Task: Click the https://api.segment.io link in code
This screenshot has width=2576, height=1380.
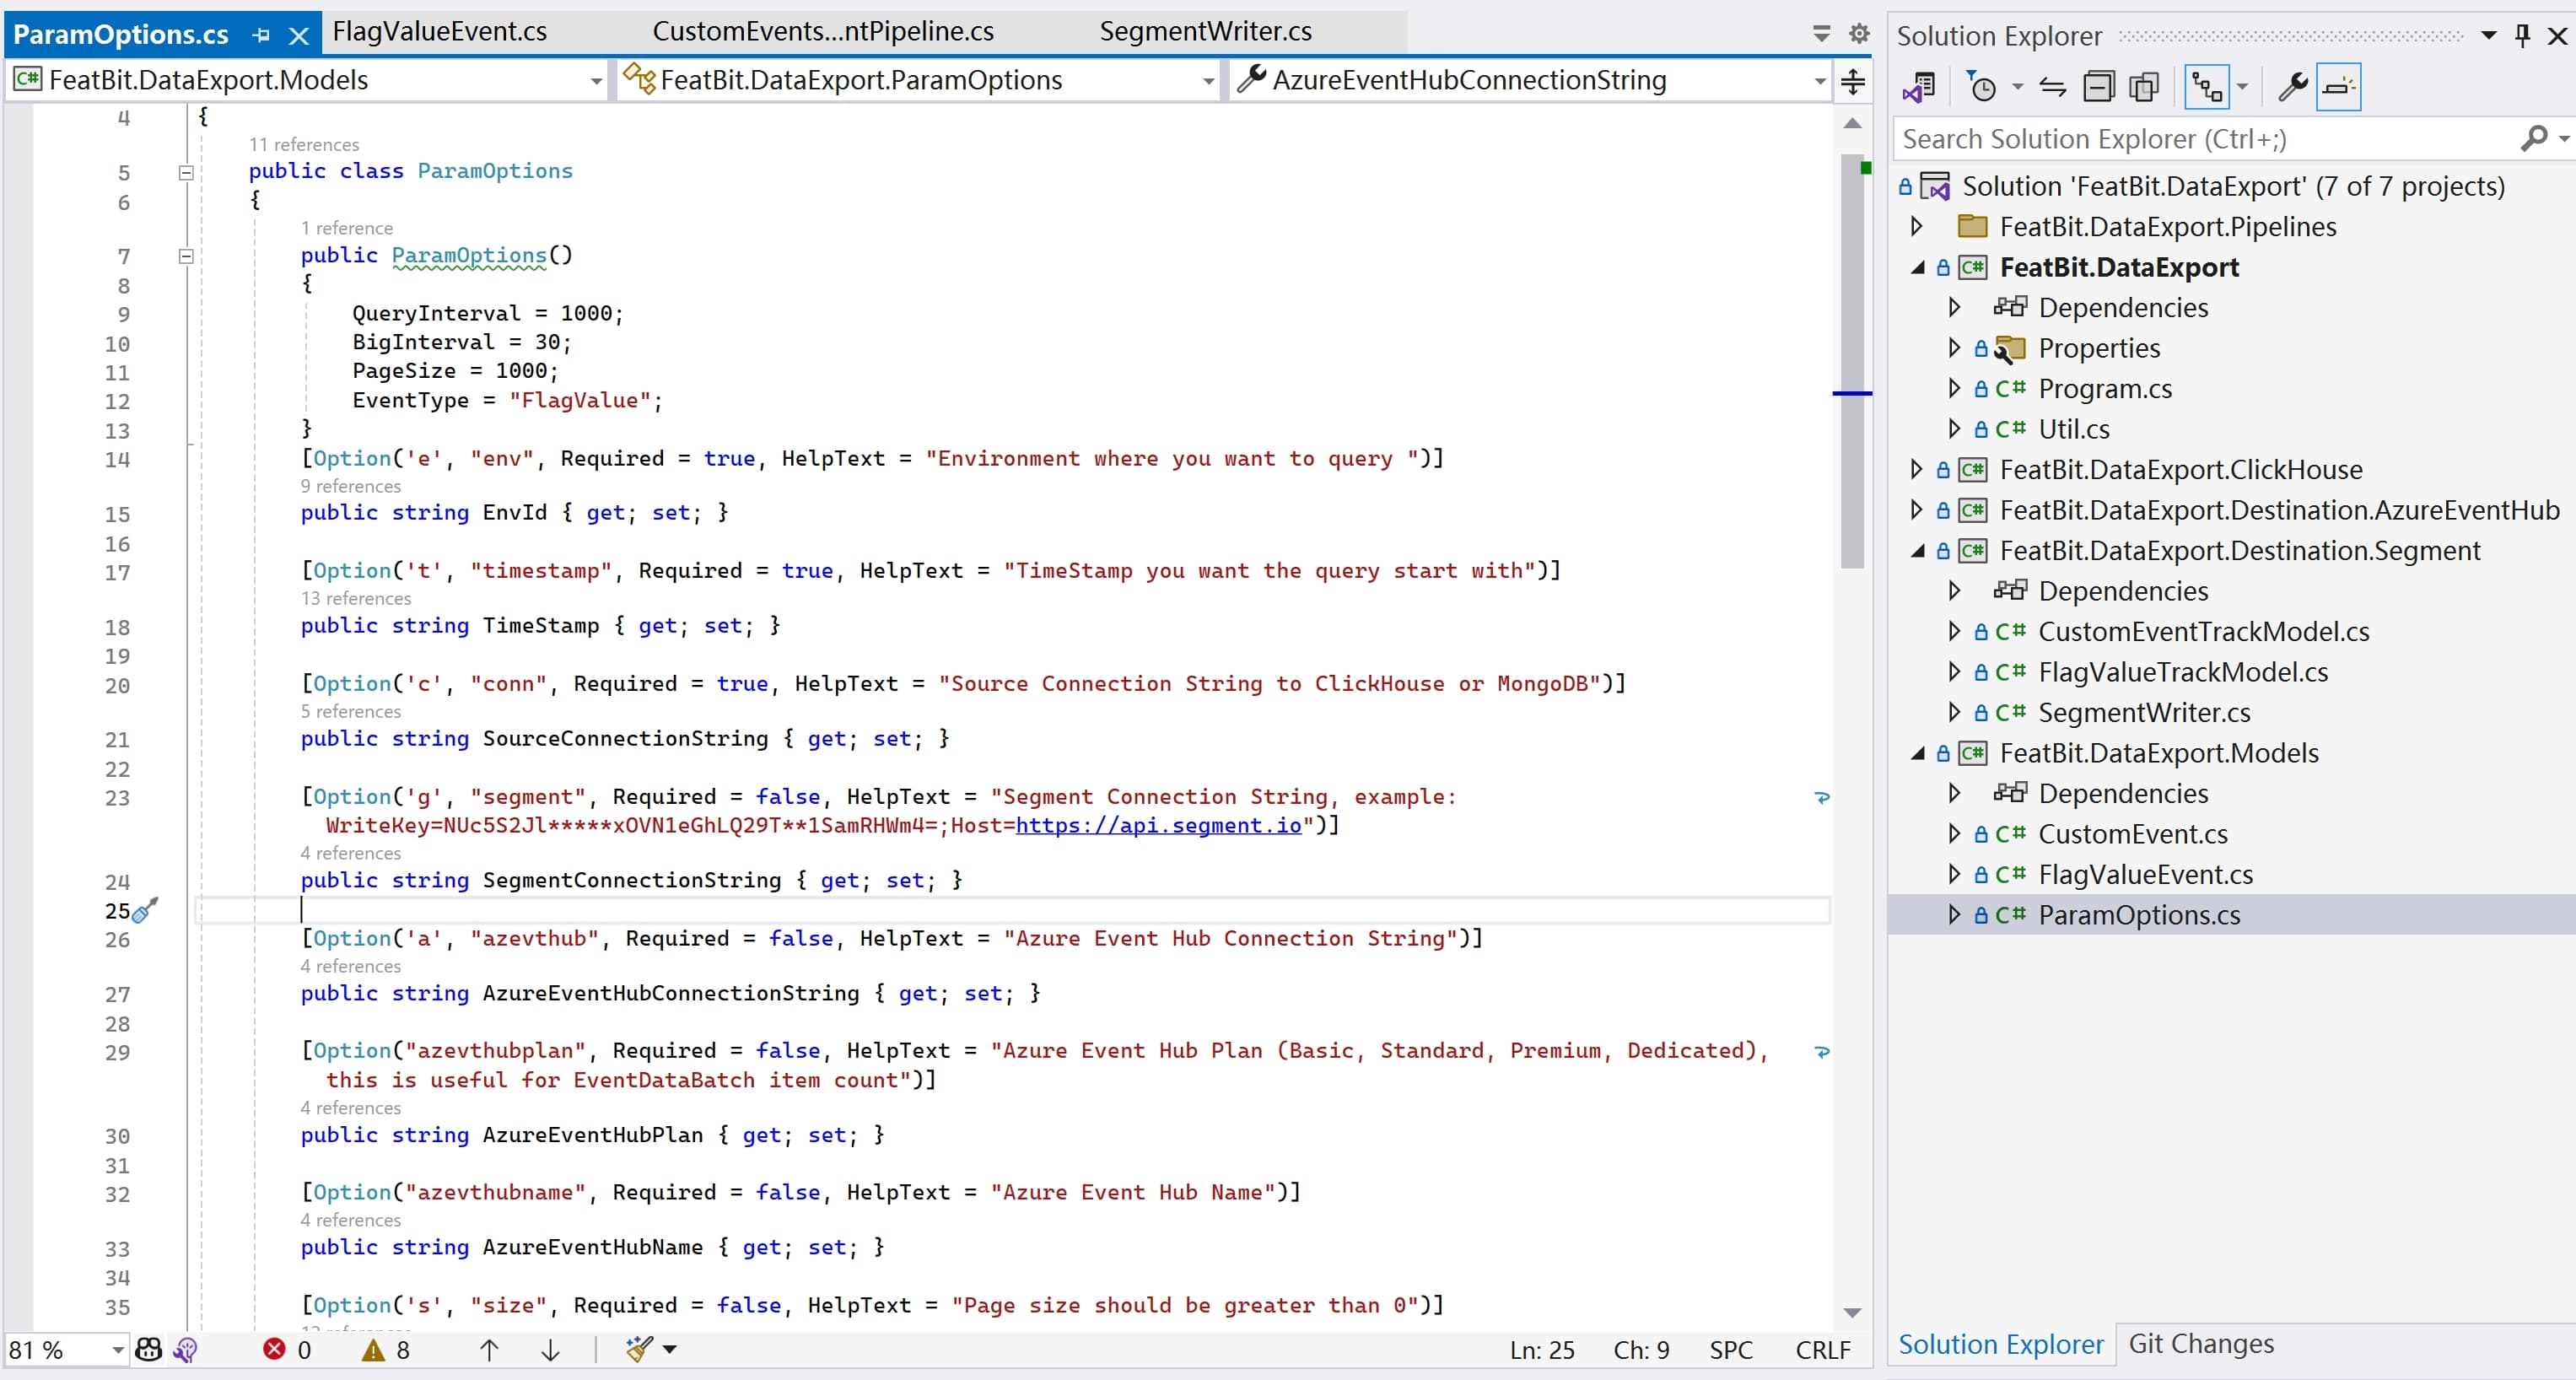Action: pos(1157,825)
